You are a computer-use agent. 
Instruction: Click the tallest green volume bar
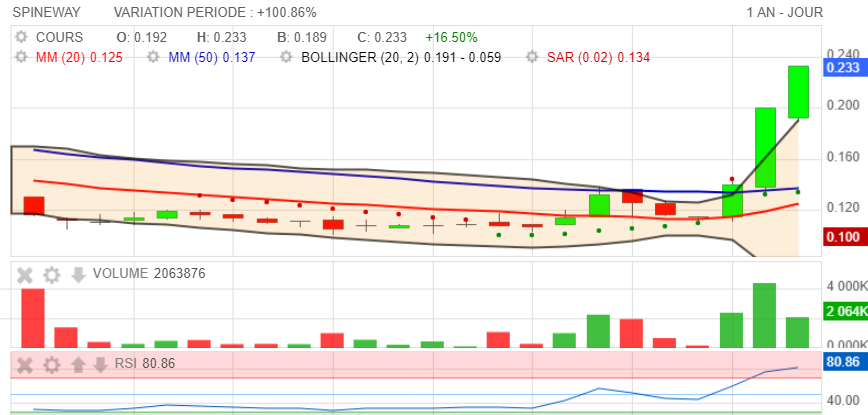click(764, 315)
